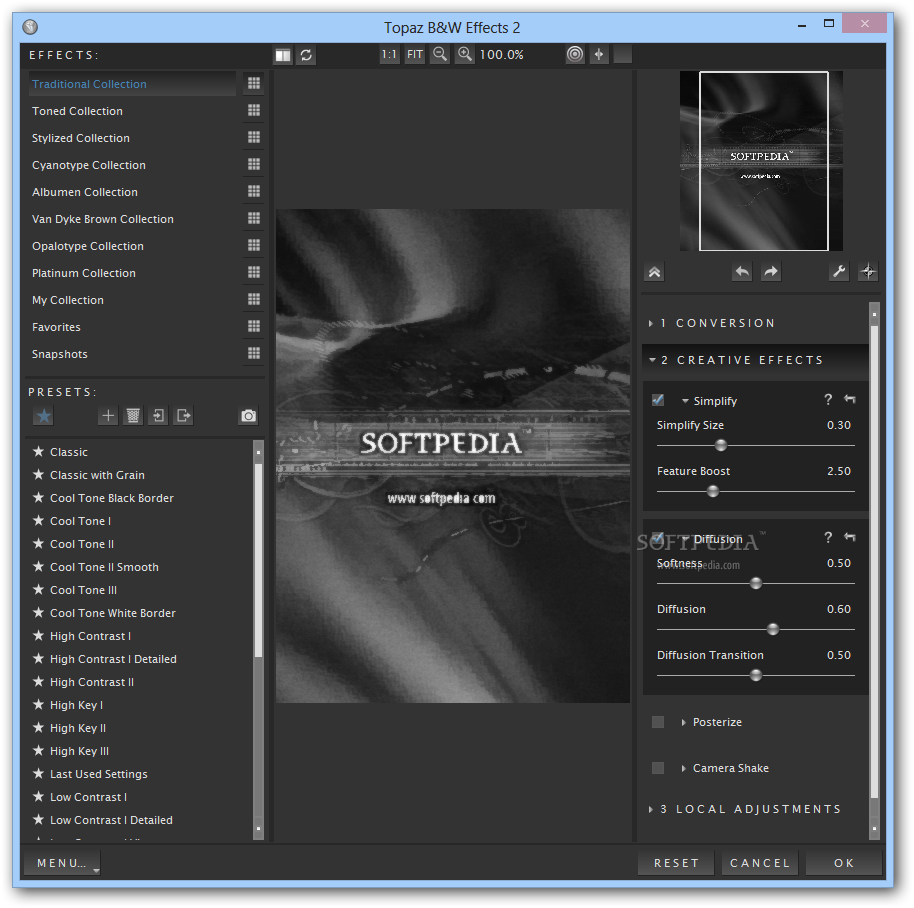Open grid view for Opalotype Collection
The image size is (914, 908).
254,245
